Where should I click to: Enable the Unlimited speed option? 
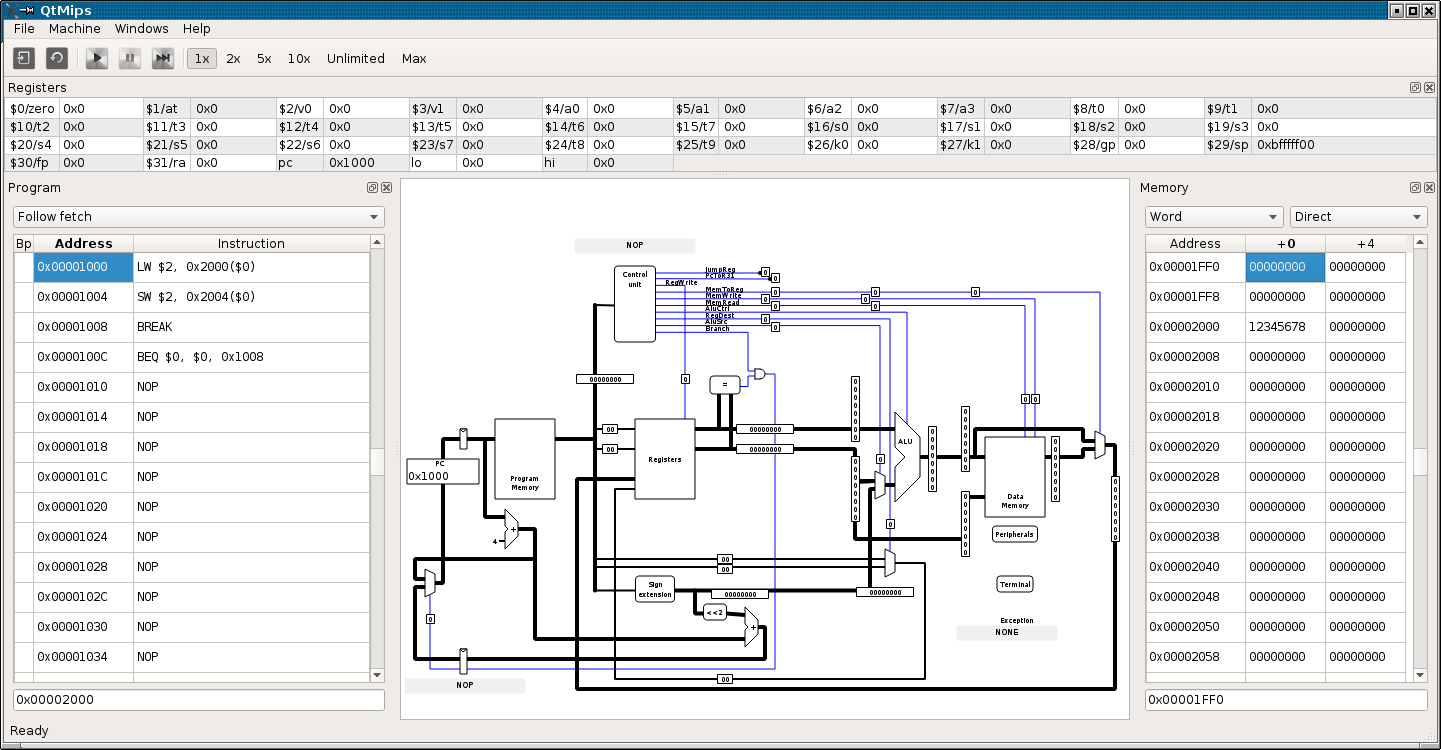tap(355, 59)
